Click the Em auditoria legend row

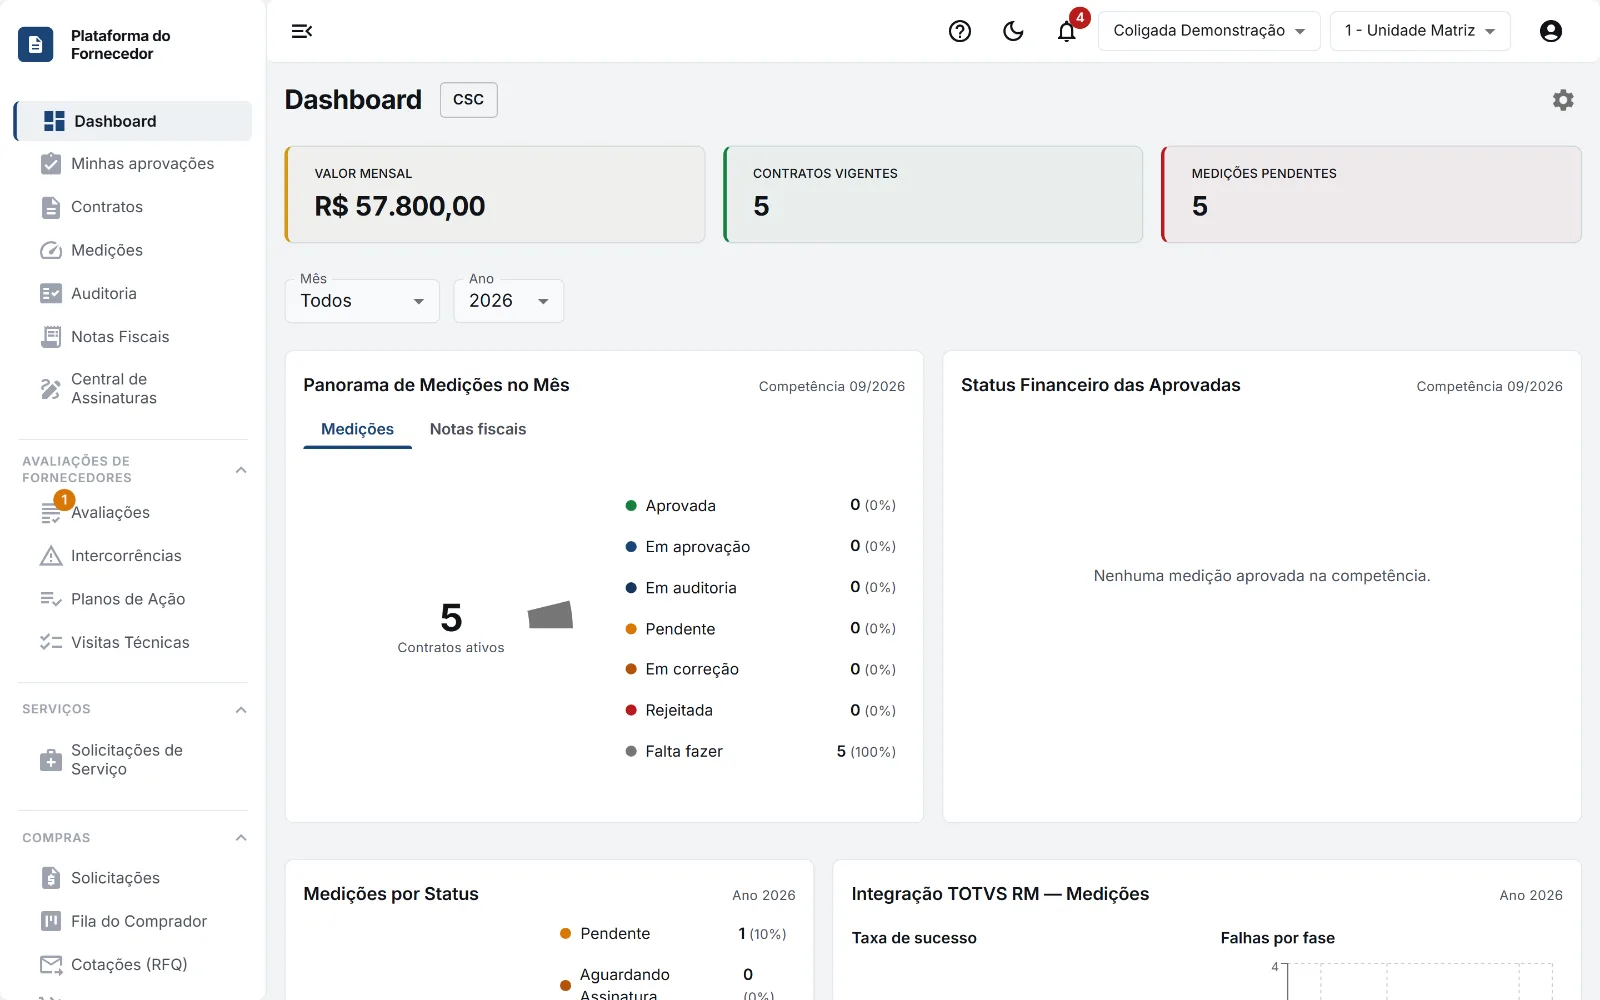760,588
